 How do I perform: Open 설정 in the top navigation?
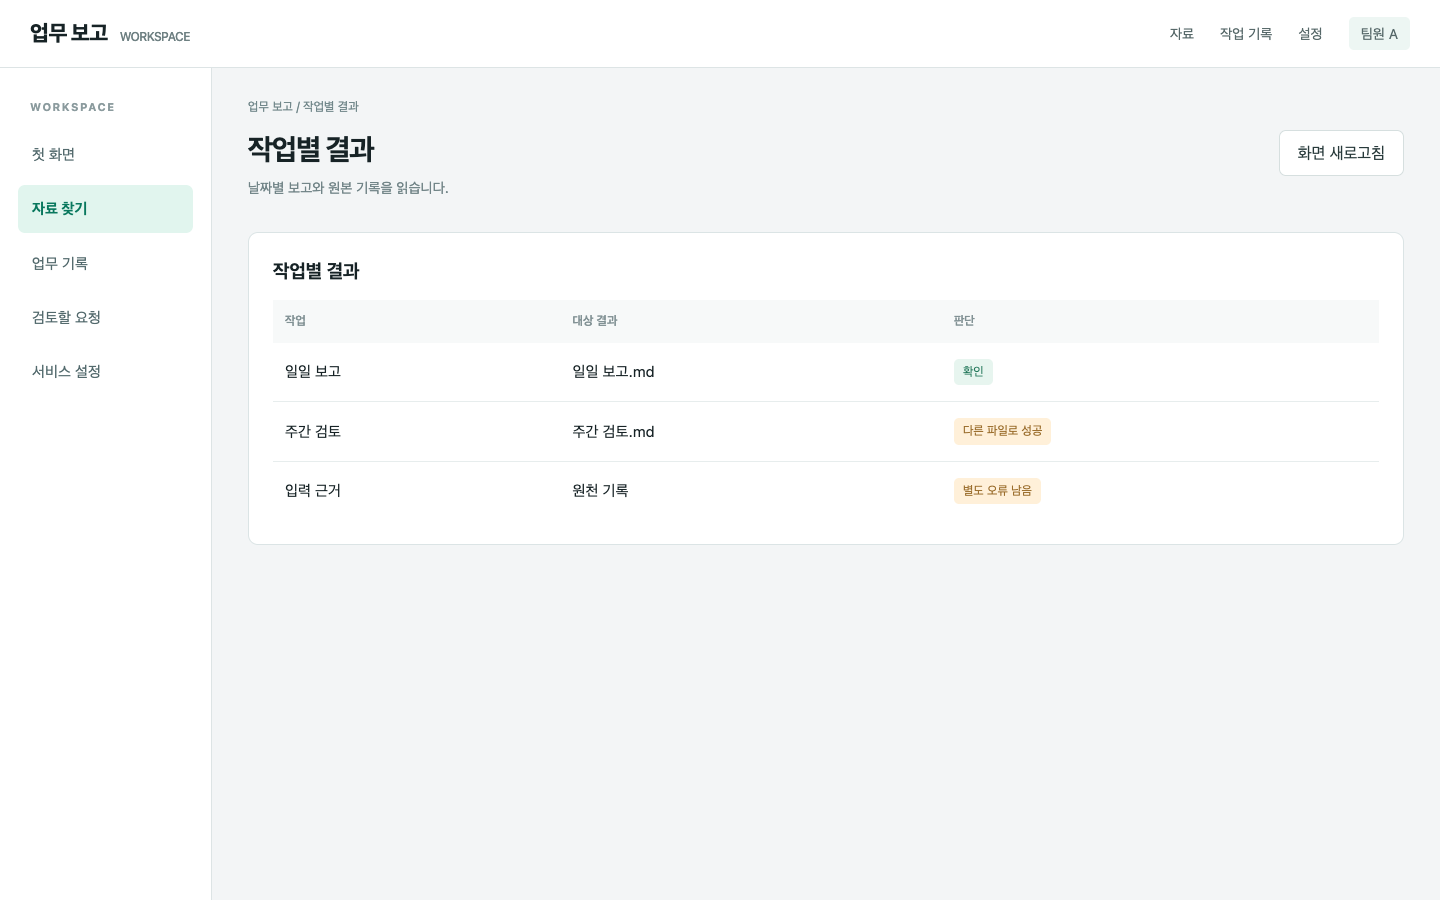[x=1310, y=34]
